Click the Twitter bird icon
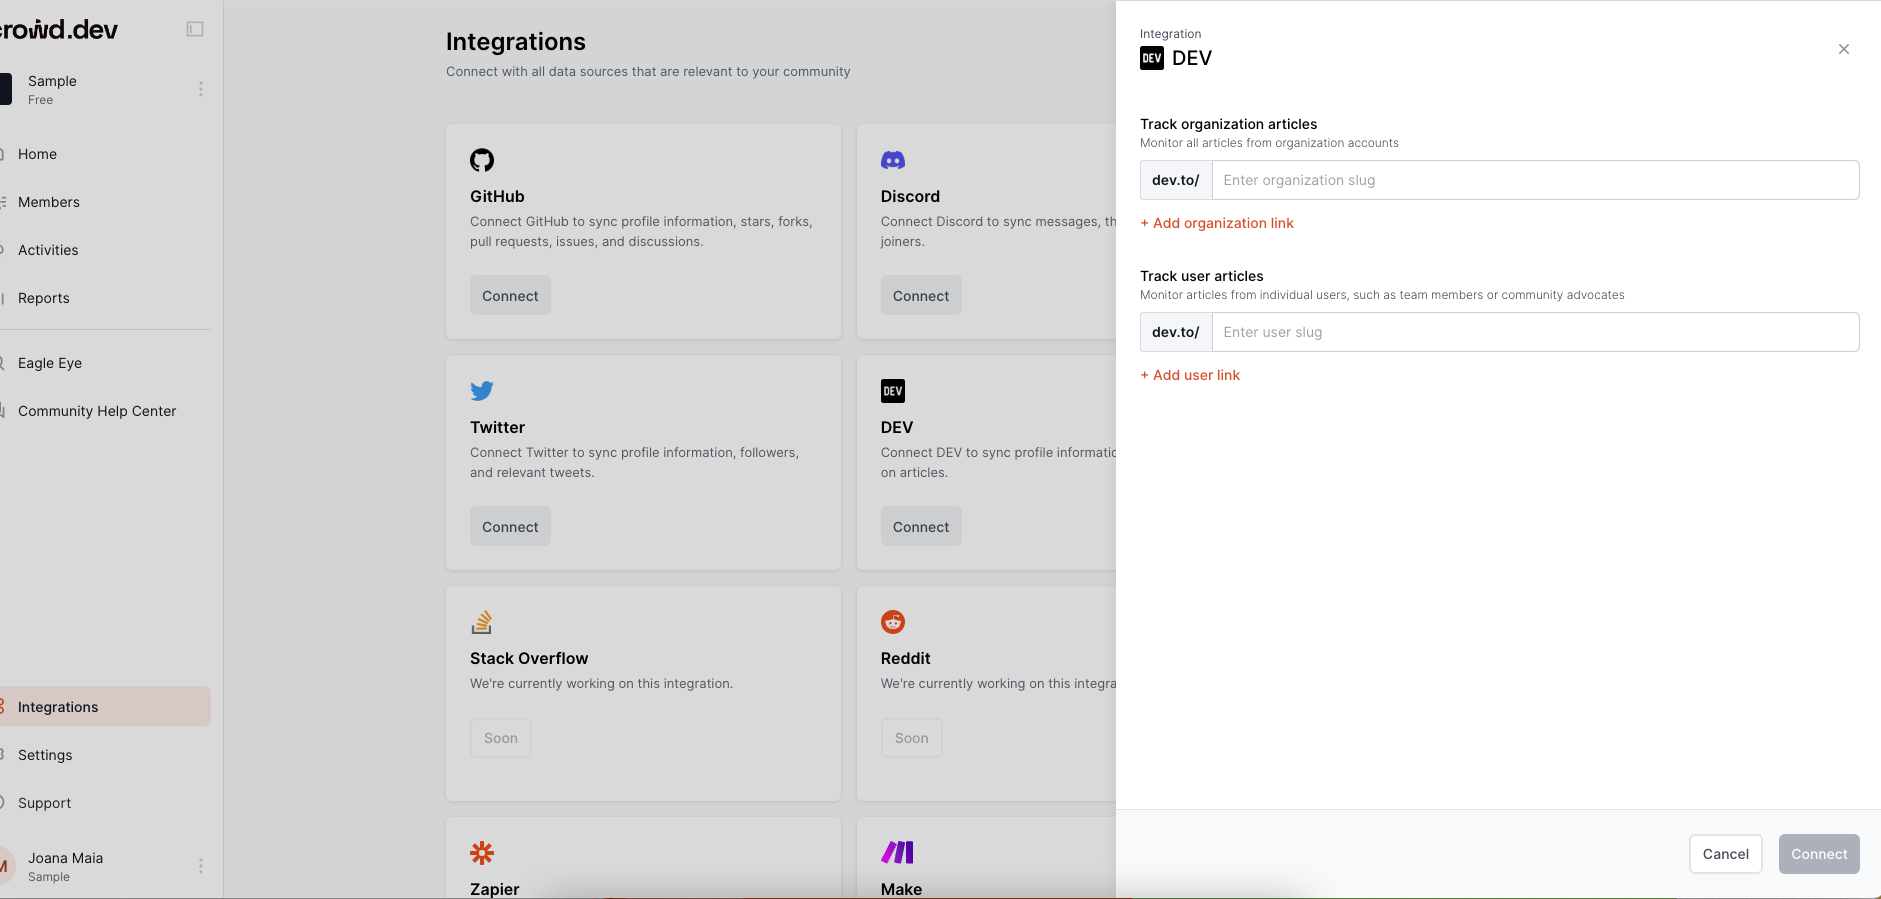 click(482, 391)
